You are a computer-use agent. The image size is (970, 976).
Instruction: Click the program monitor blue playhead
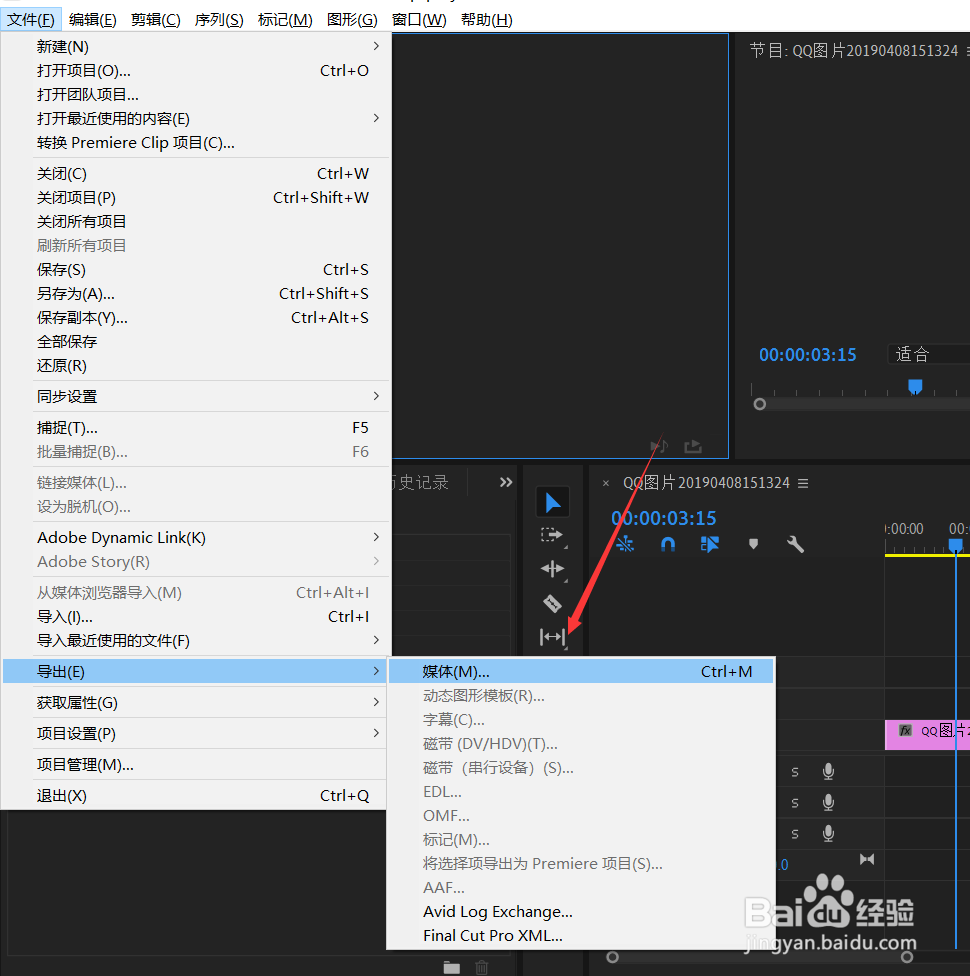point(915,387)
